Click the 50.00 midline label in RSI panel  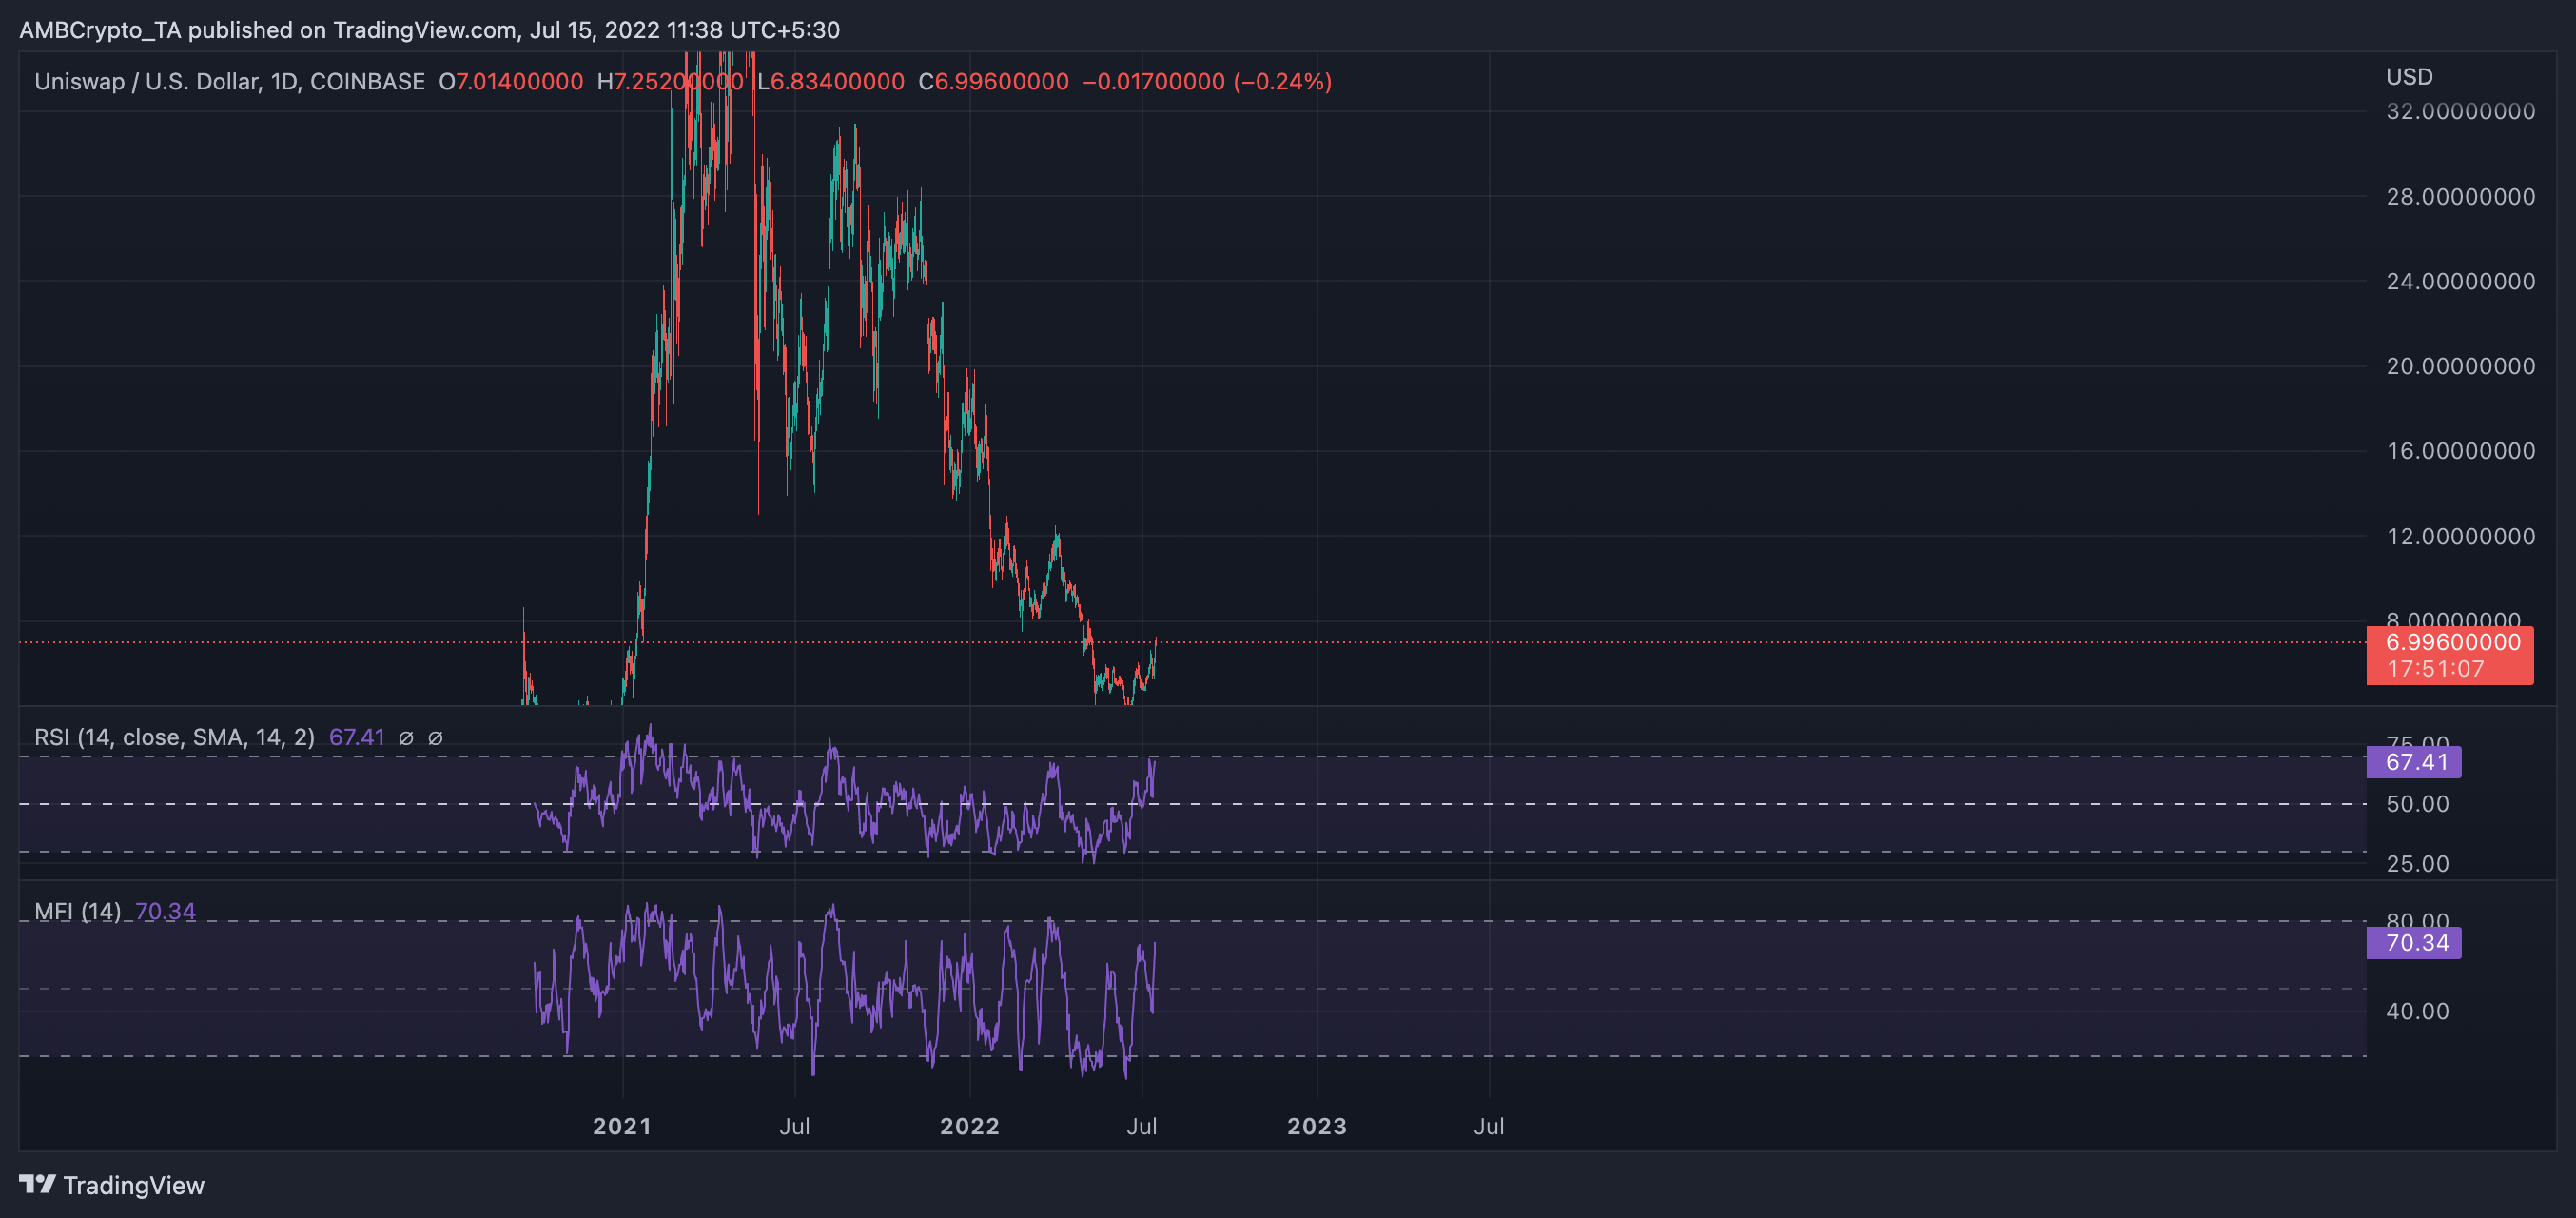click(x=2419, y=803)
